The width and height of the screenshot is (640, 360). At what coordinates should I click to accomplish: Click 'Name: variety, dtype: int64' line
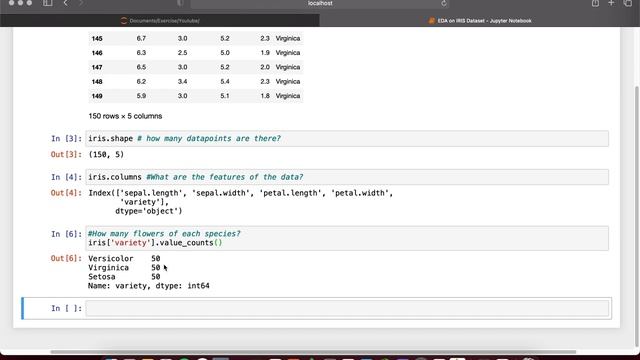149,286
